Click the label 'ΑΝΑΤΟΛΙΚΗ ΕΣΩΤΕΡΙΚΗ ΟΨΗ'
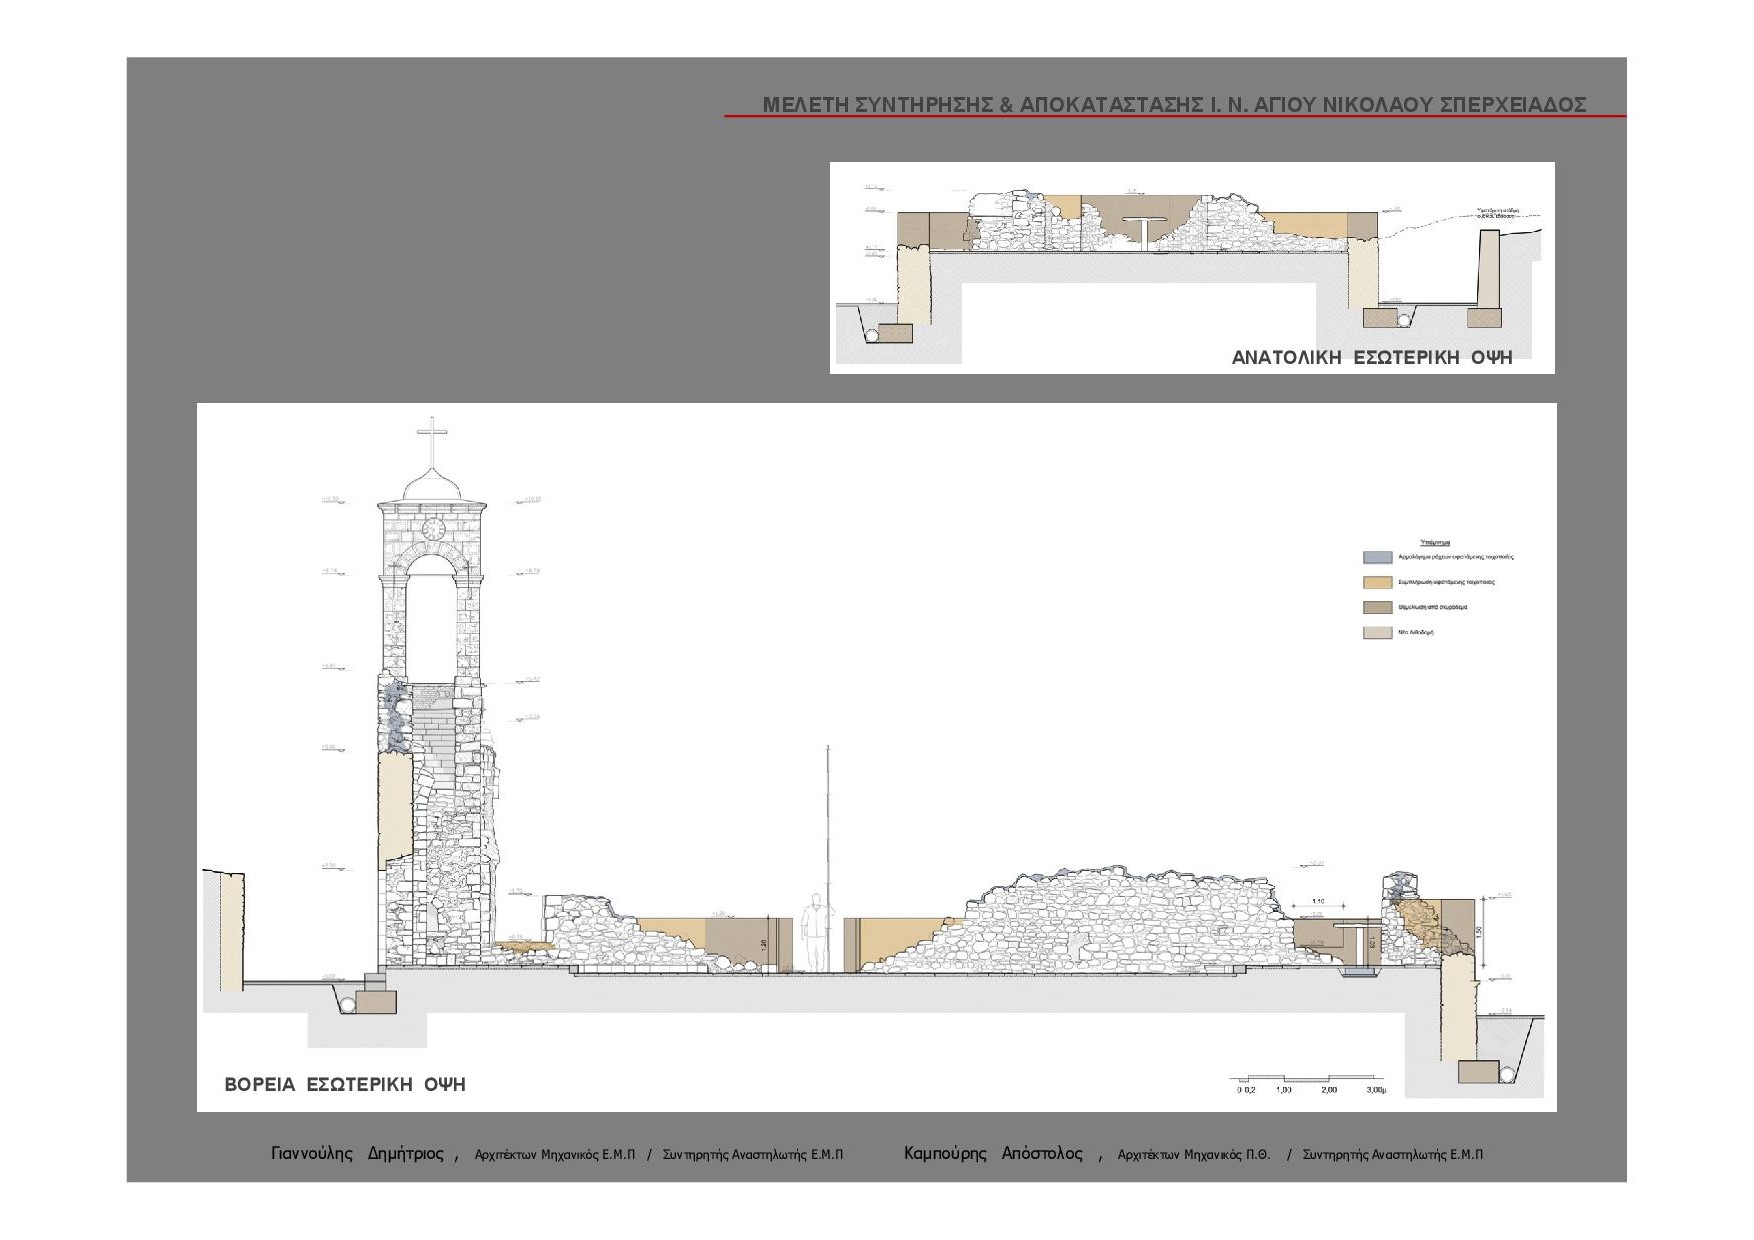The width and height of the screenshot is (1754, 1240). 1372,356
